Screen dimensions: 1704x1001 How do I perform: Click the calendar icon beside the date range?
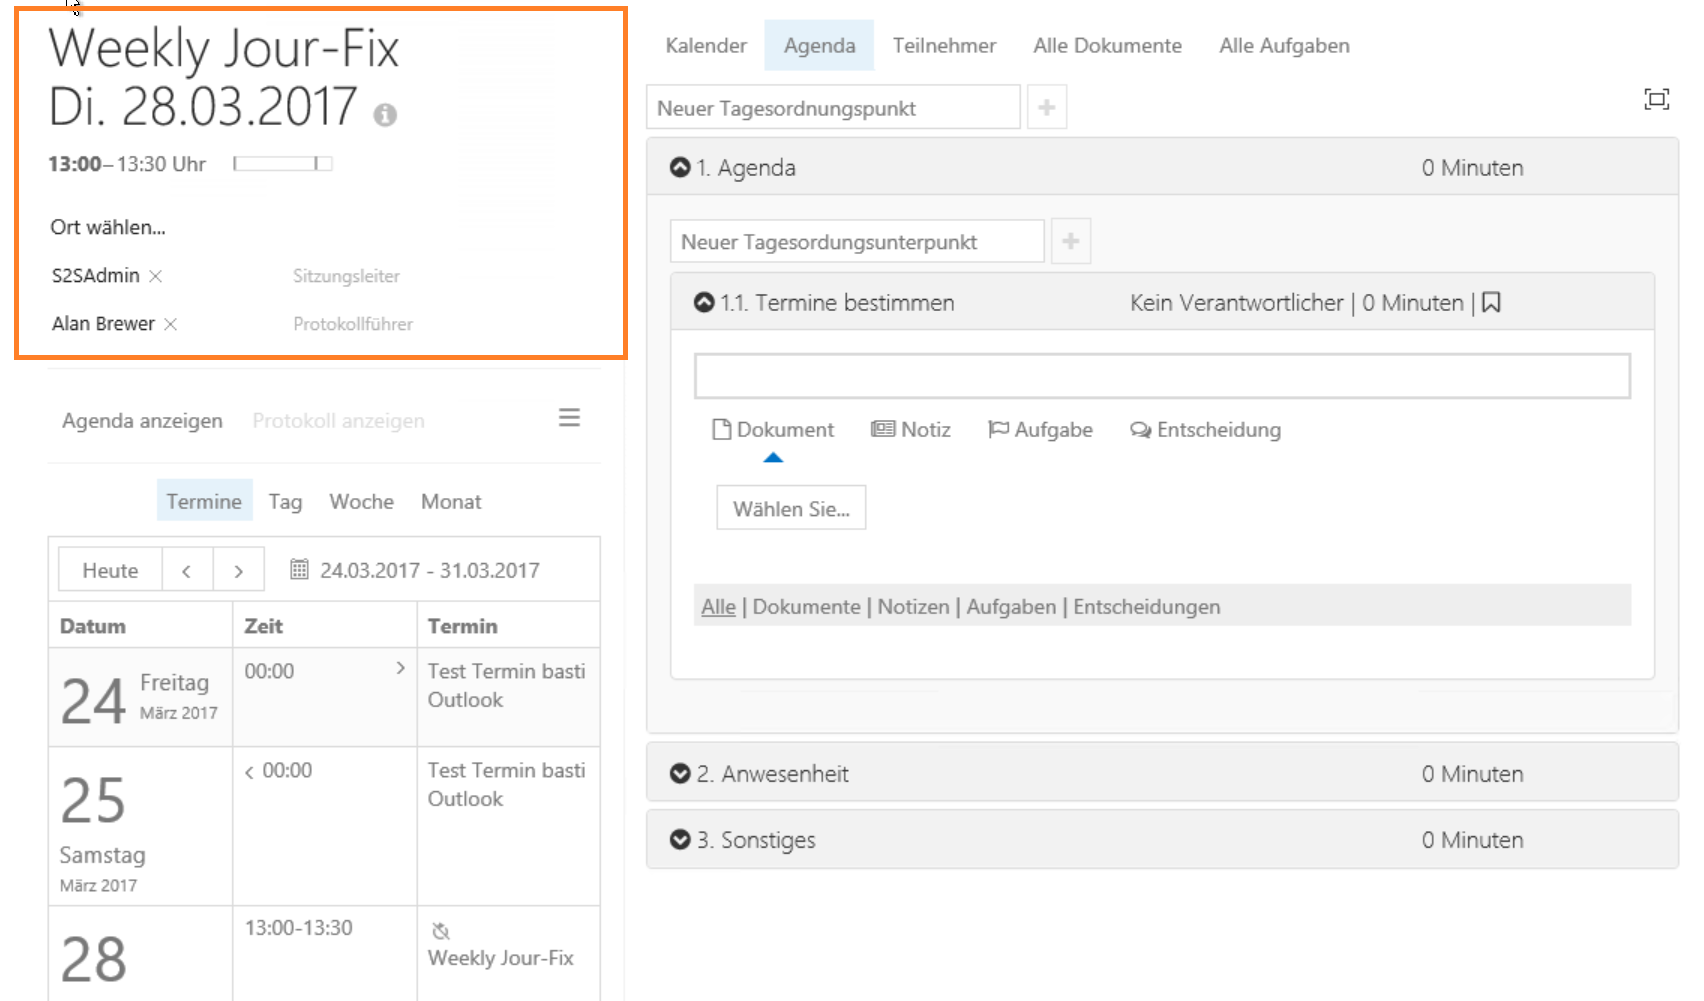coord(299,570)
